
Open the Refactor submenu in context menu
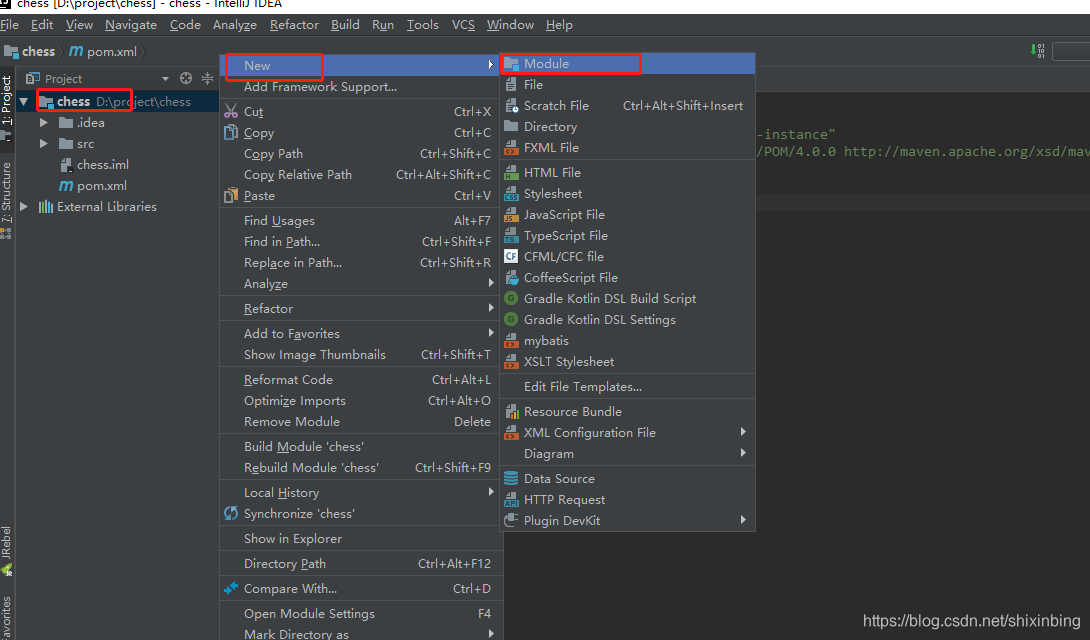coord(359,309)
